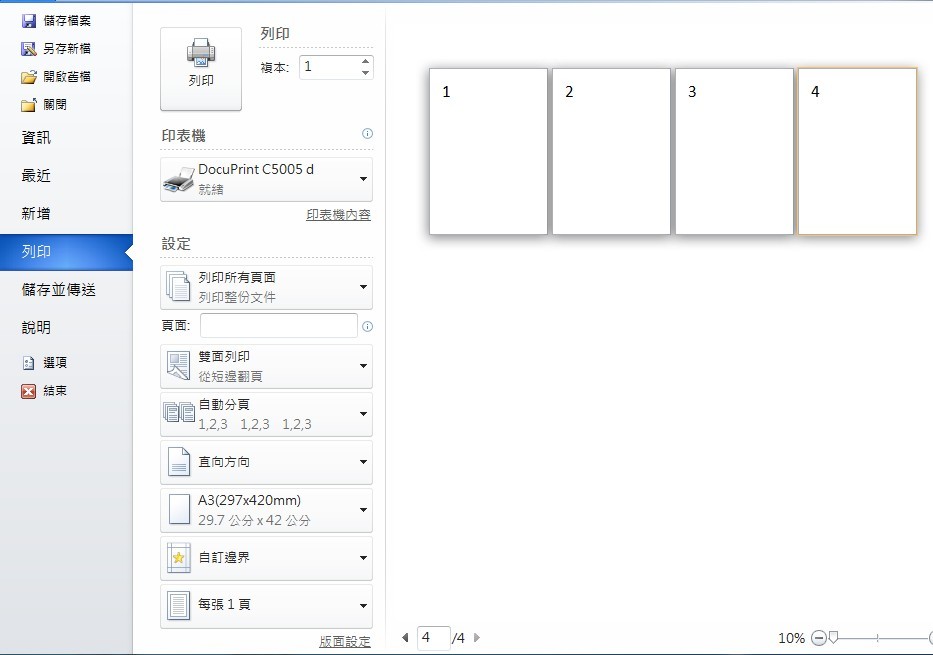Open the Portrait Orientation (直向方向) dropdown
This screenshot has height=655, width=933.
click(267, 462)
